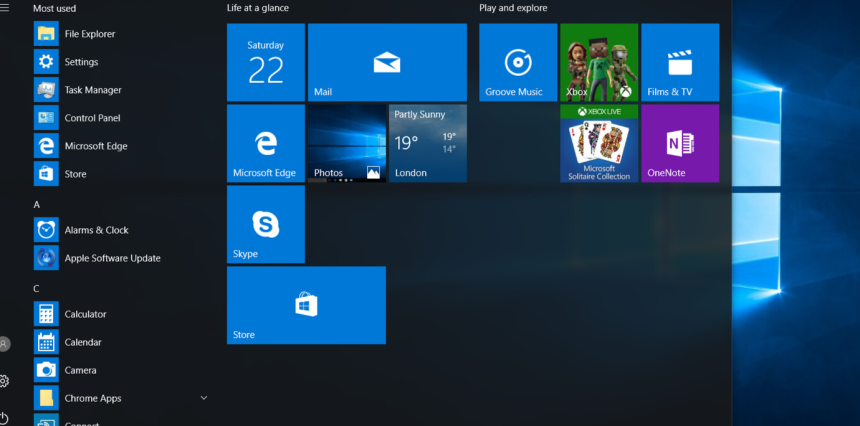The image size is (860, 426).
Task: Click the Most used heading
Action: (54, 8)
